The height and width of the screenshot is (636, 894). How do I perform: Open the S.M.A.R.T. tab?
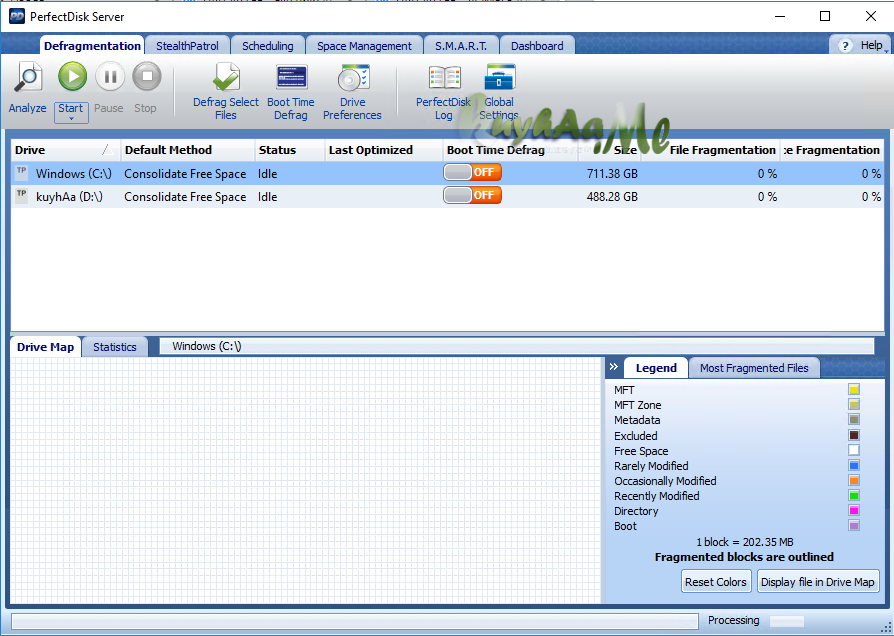461,46
